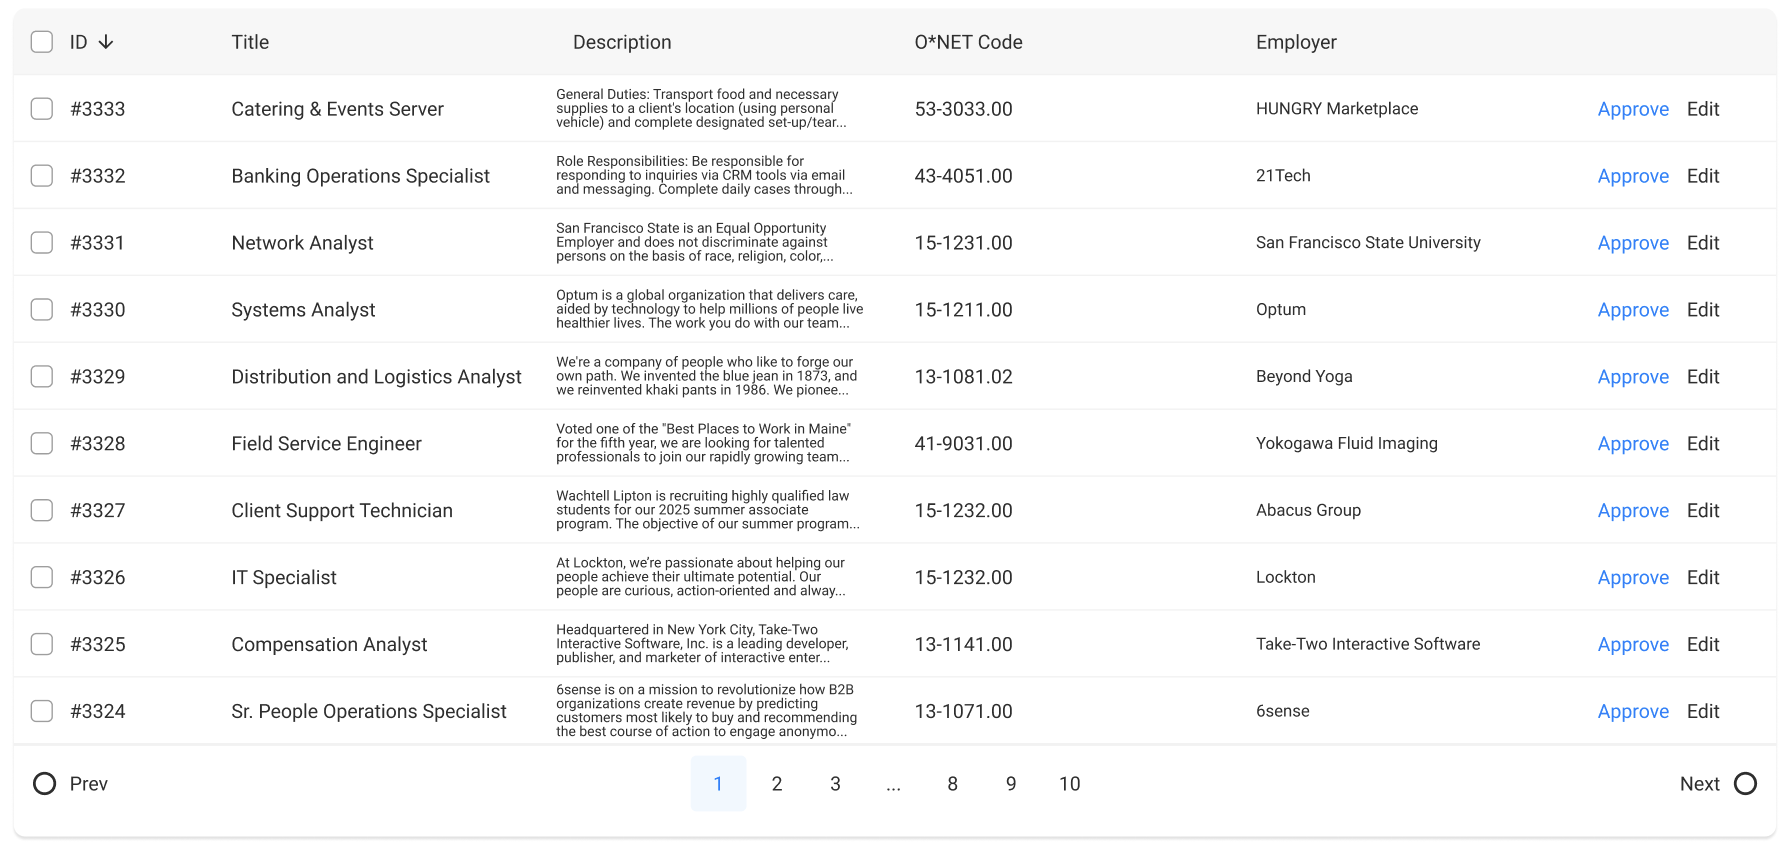
Task: Click O*NET code 53-3033.00
Action: (963, 109)
